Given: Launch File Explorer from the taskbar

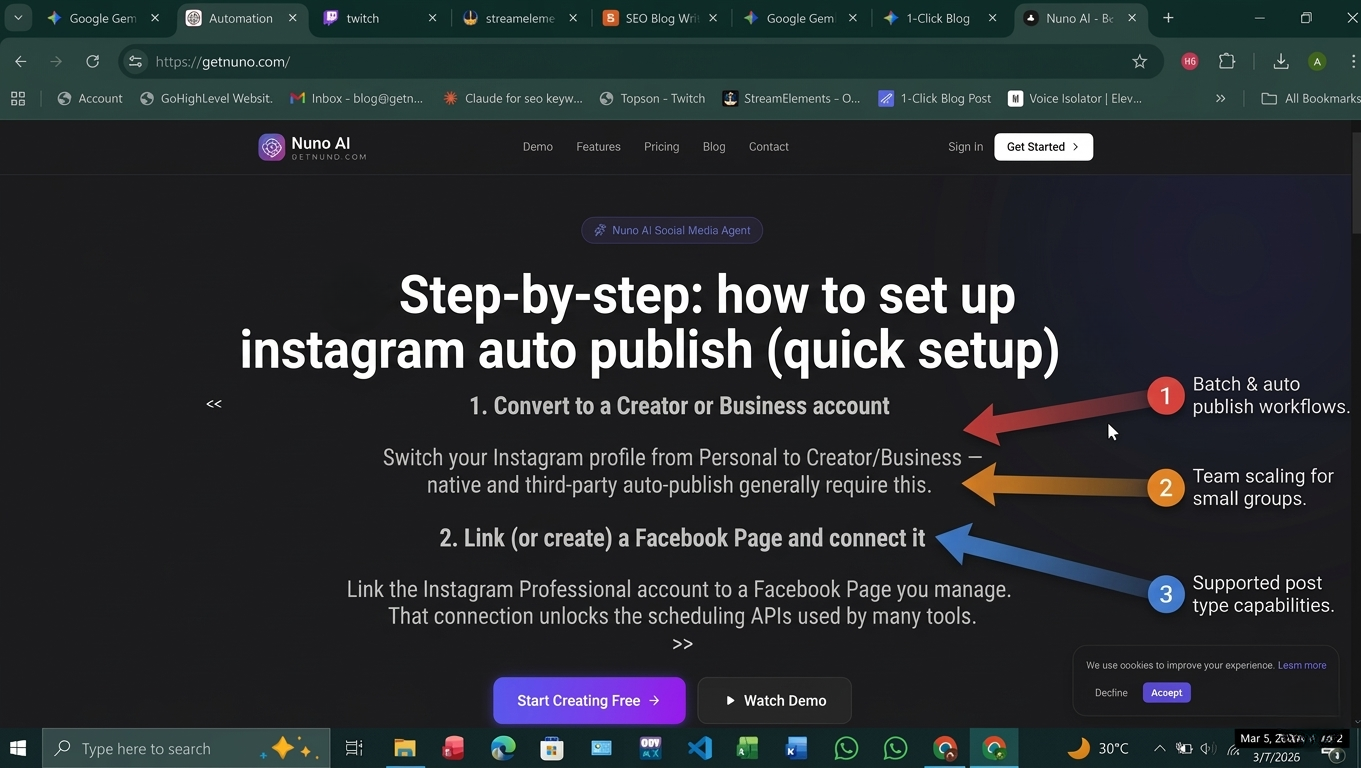Looking at the screenshot, I should pos(404,748).
